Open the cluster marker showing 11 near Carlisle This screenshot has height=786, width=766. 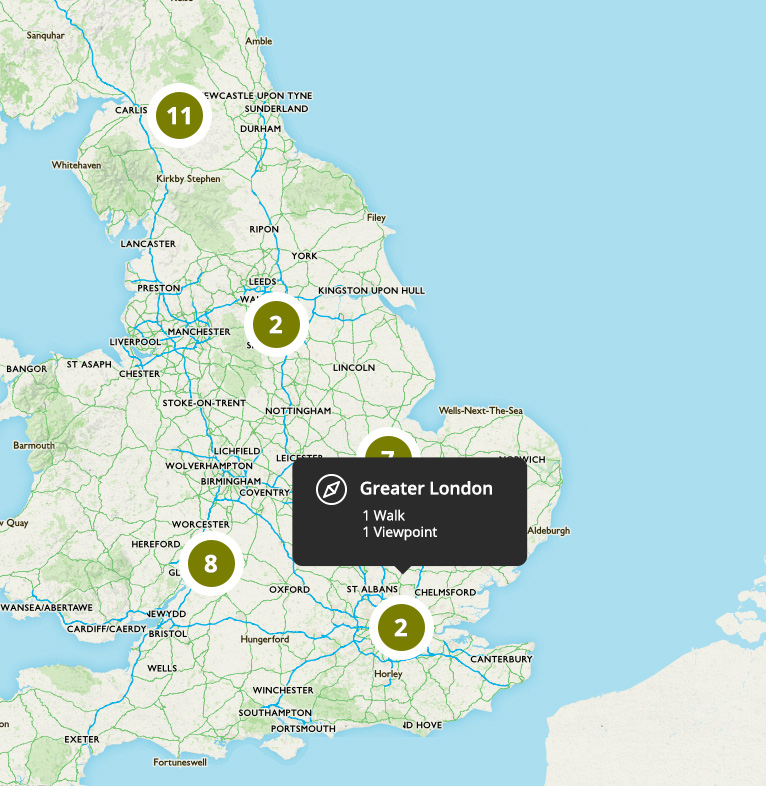coord(179,116)
